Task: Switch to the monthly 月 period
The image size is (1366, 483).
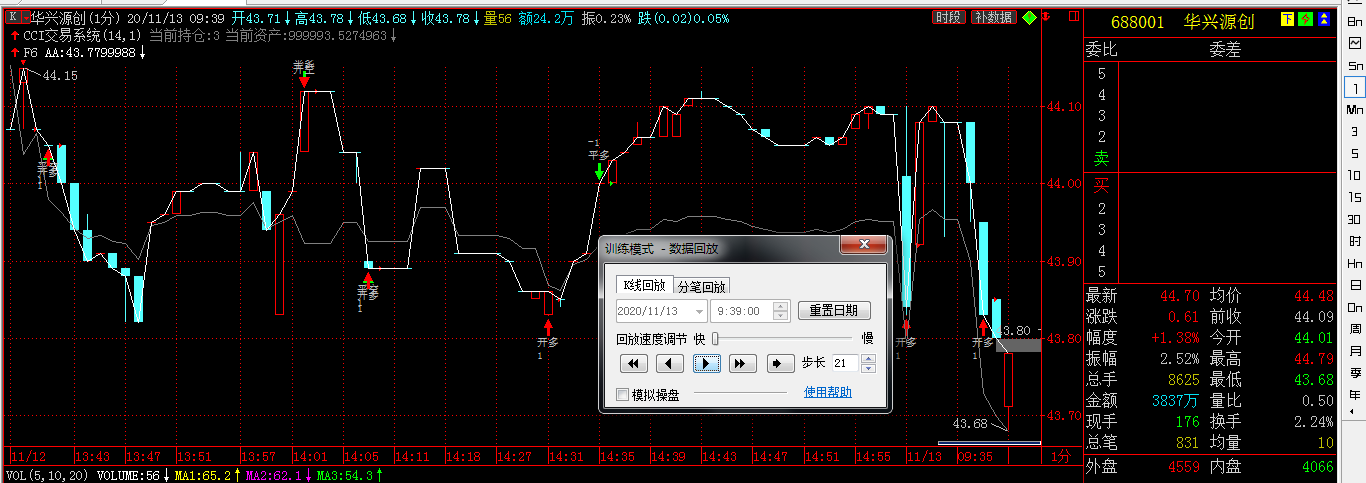Action: pos(1355,351)
